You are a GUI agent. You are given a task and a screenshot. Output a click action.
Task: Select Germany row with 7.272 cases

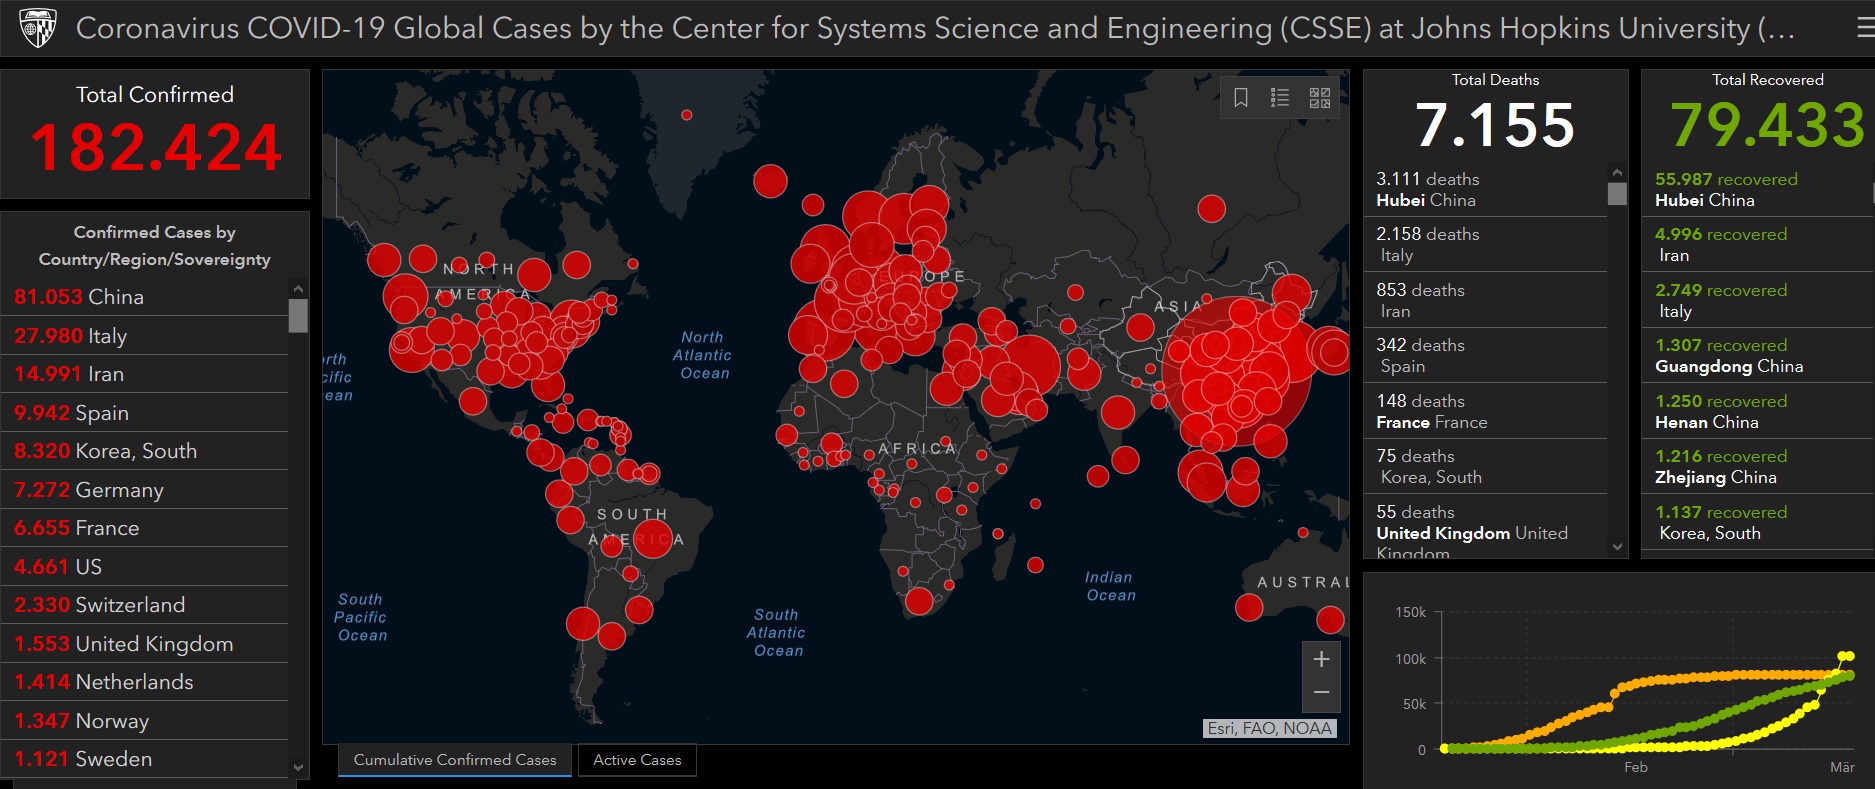[145, 490]
